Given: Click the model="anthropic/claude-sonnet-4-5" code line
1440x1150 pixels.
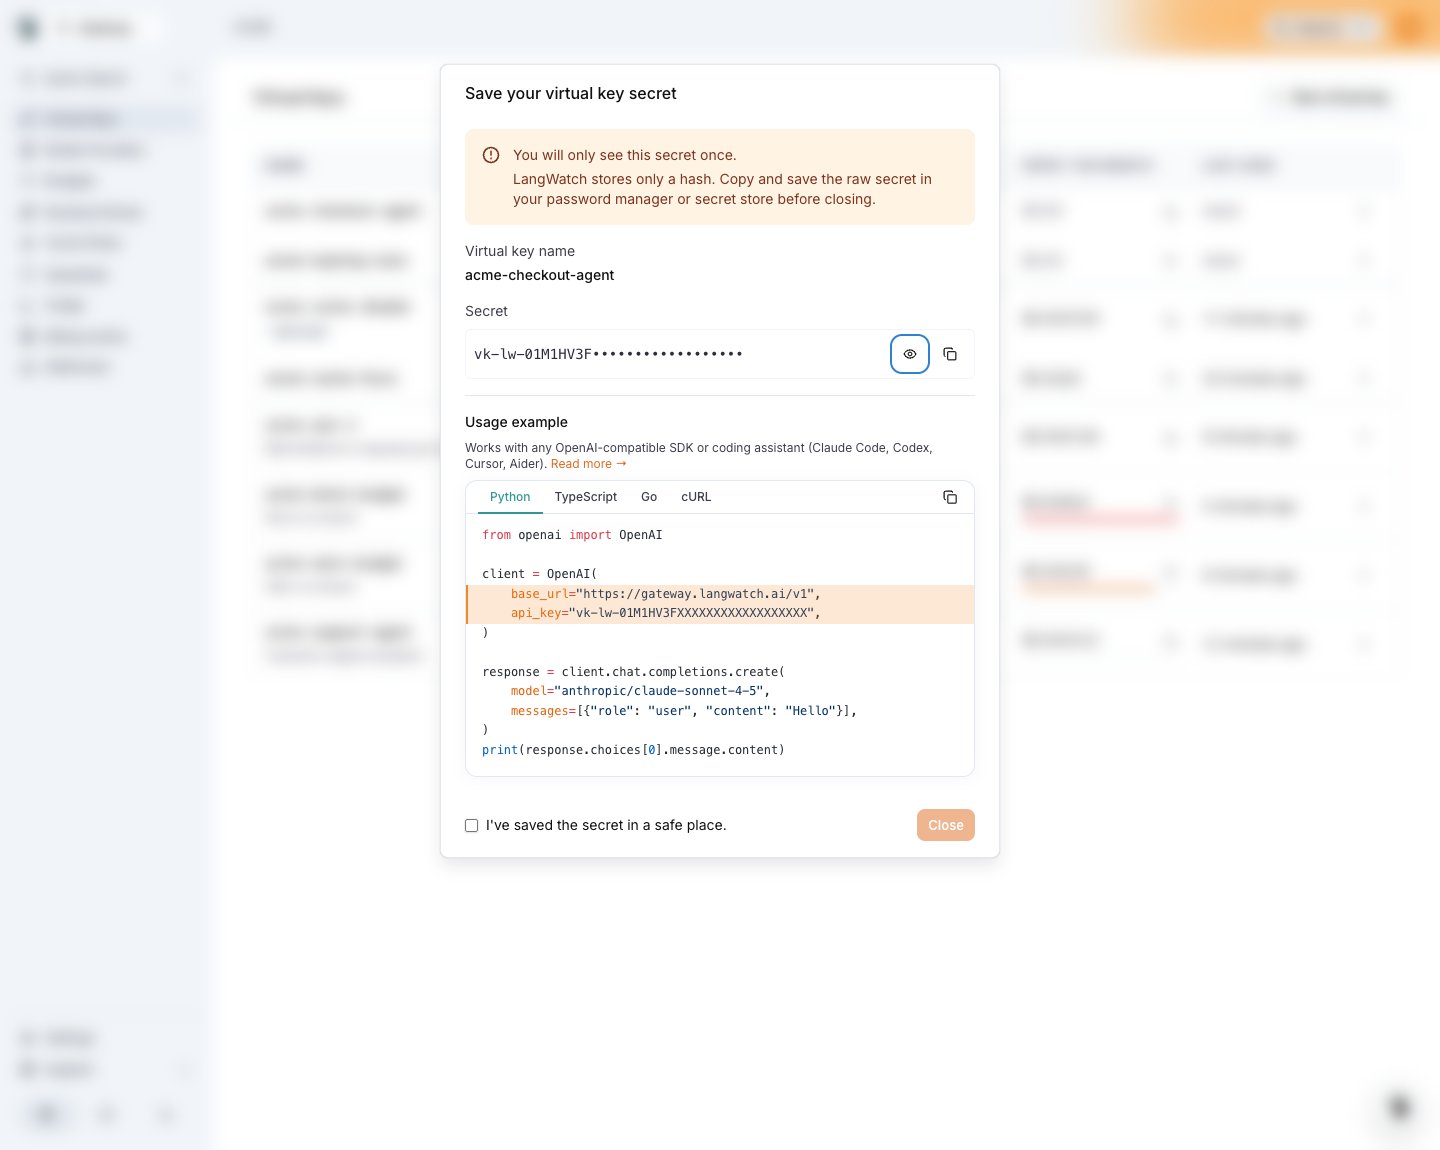Looking at the screenshot, I should (x=640, y=691).
